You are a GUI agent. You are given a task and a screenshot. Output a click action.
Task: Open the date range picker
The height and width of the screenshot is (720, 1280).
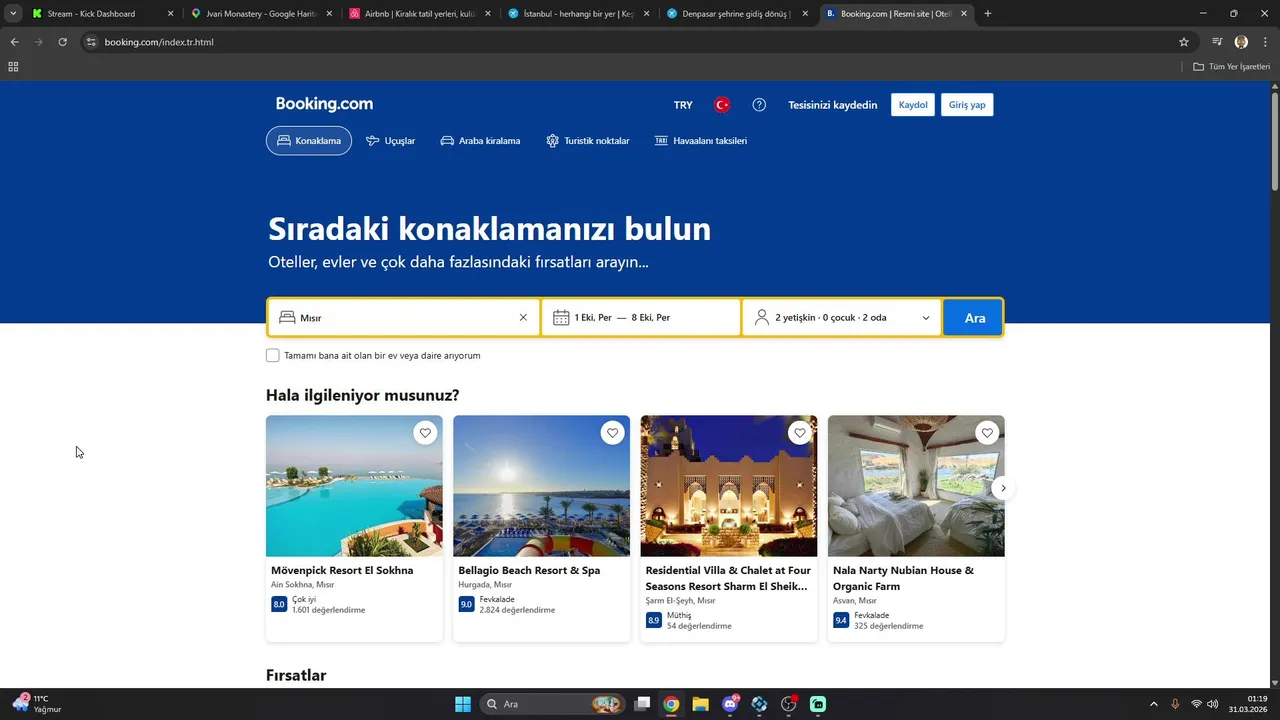point(641,317)
